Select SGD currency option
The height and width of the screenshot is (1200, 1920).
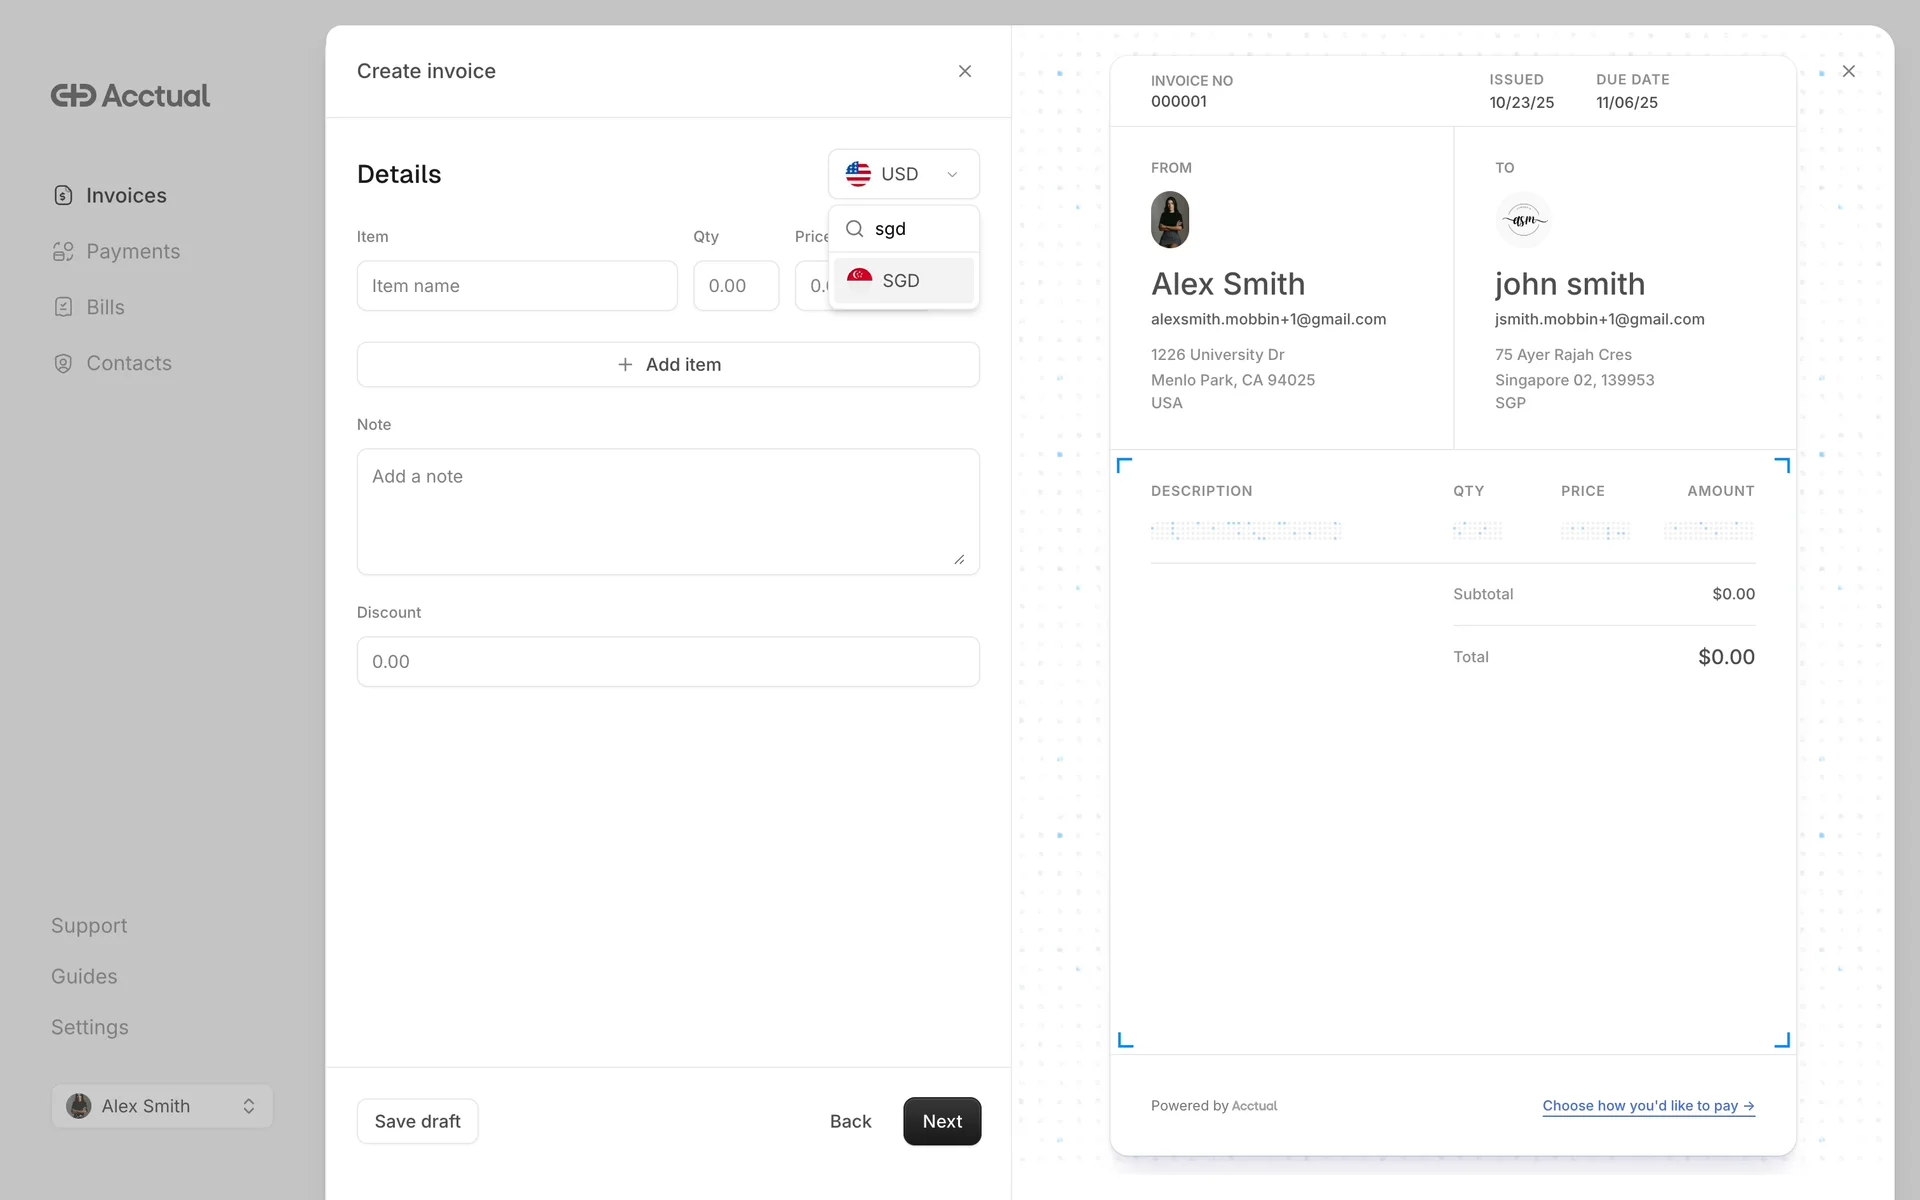(x=903, y=281)
